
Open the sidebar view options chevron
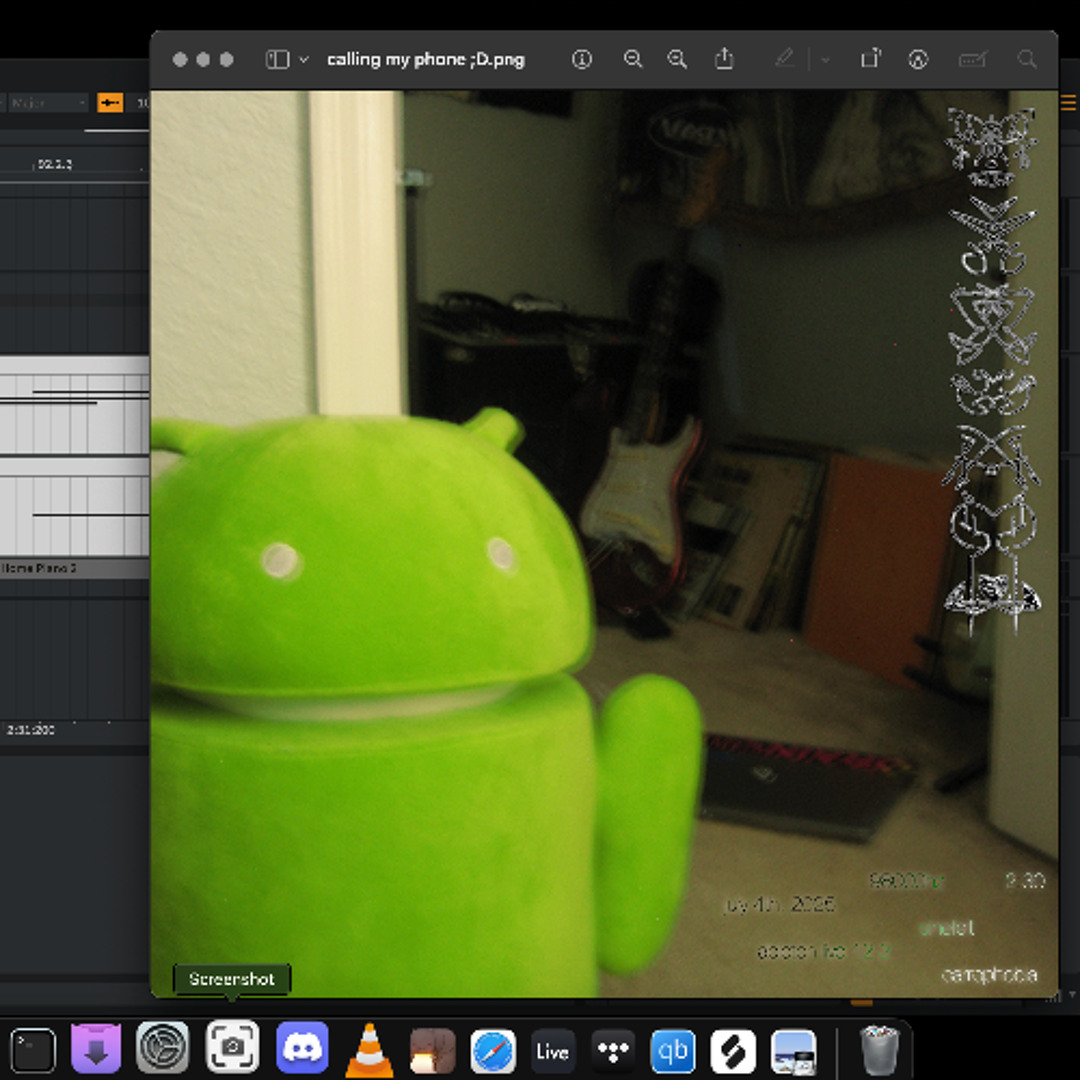pyautogui.click(x=304, y=60)
